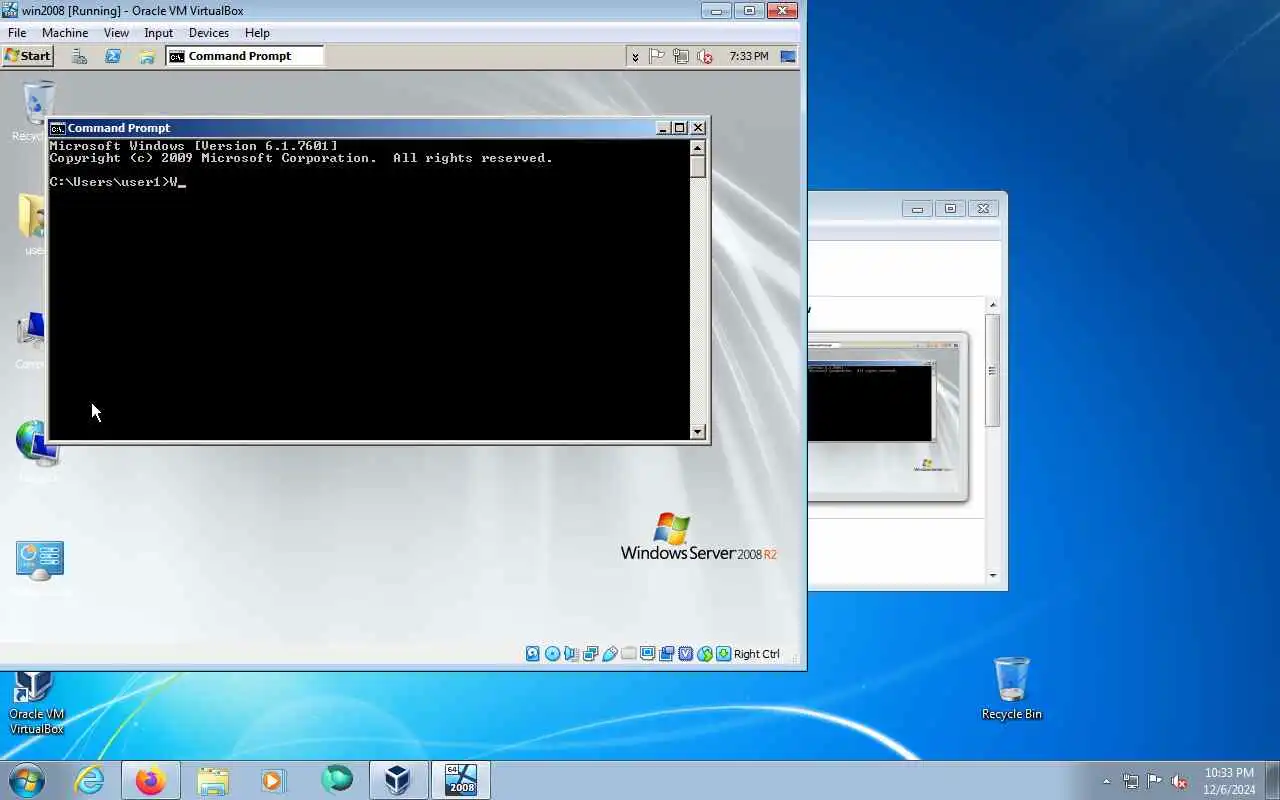Maximize the Command Prompt window
Screen dimensions: 1280x800
tap(680, 128)
